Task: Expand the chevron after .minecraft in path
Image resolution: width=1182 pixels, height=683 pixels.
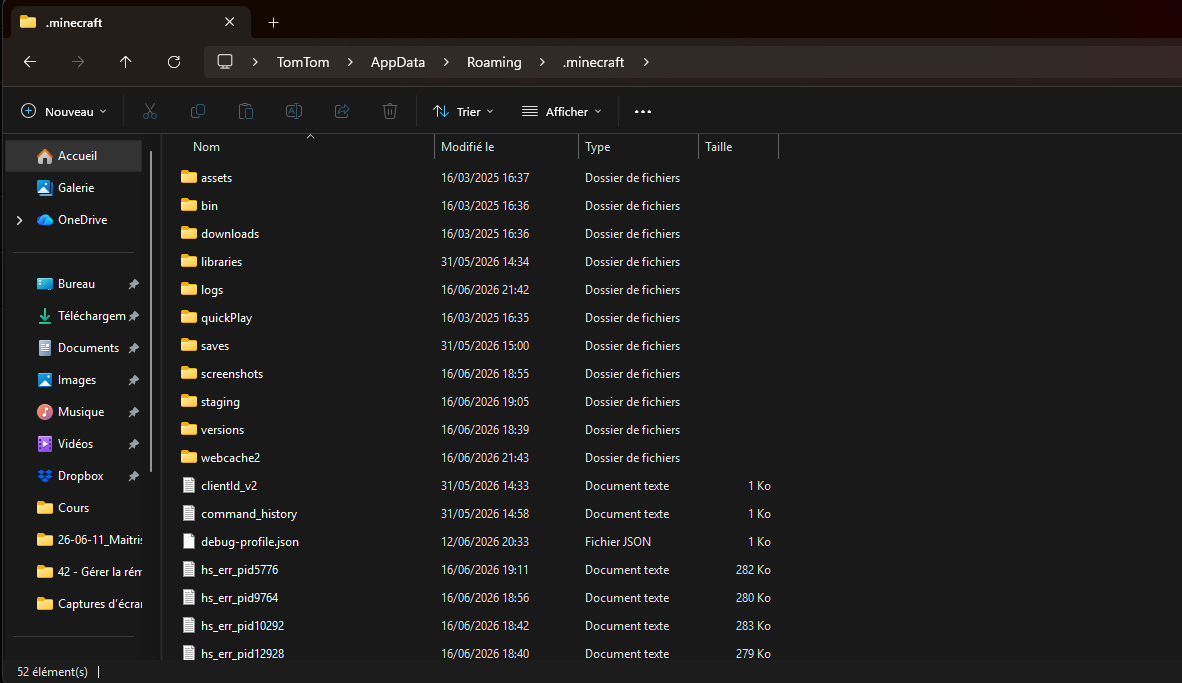Action: coord(646,63)
